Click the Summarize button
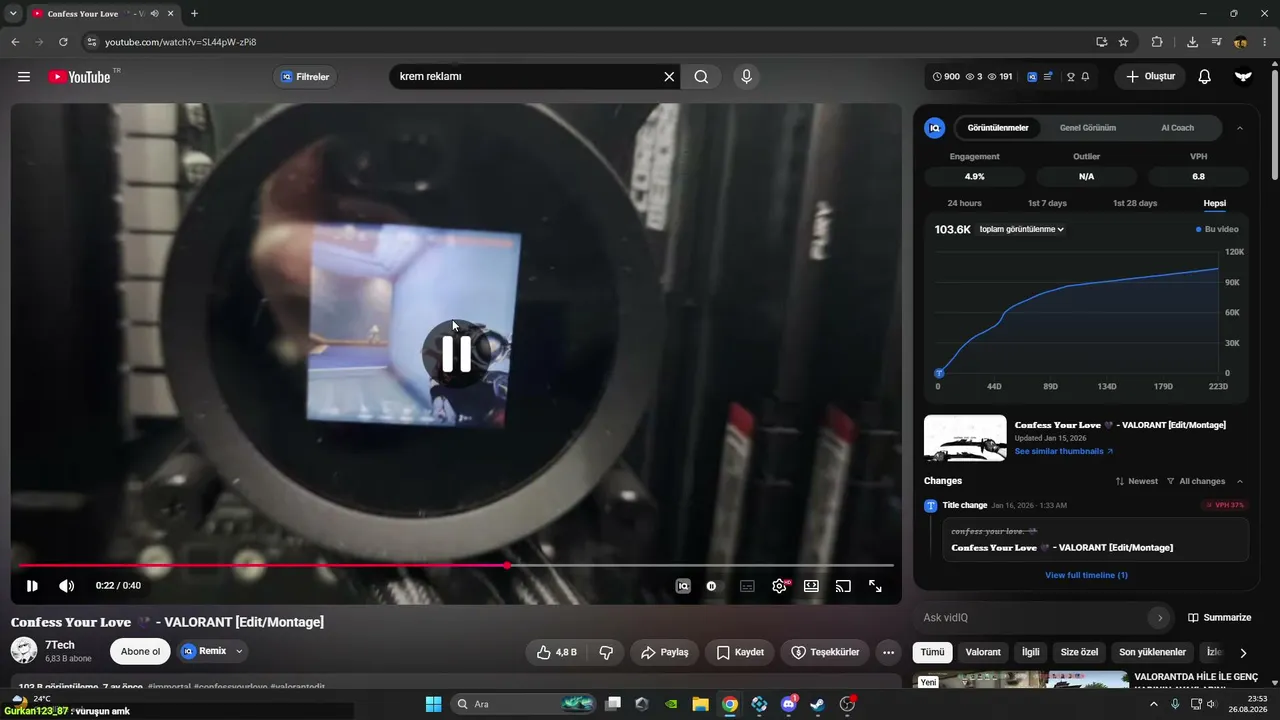Screen dimensions: 1280x720 (1219, 618)
